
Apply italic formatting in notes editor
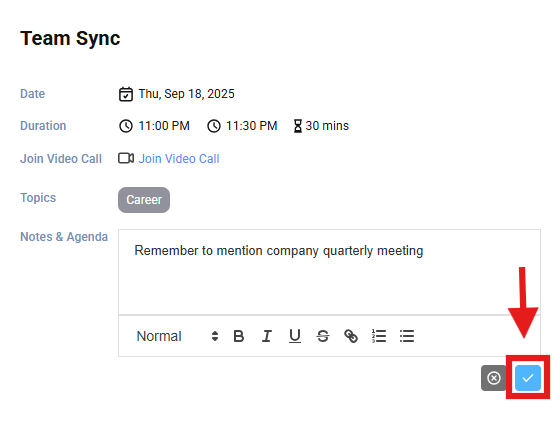pyautogui.click(x=267, y=336)
